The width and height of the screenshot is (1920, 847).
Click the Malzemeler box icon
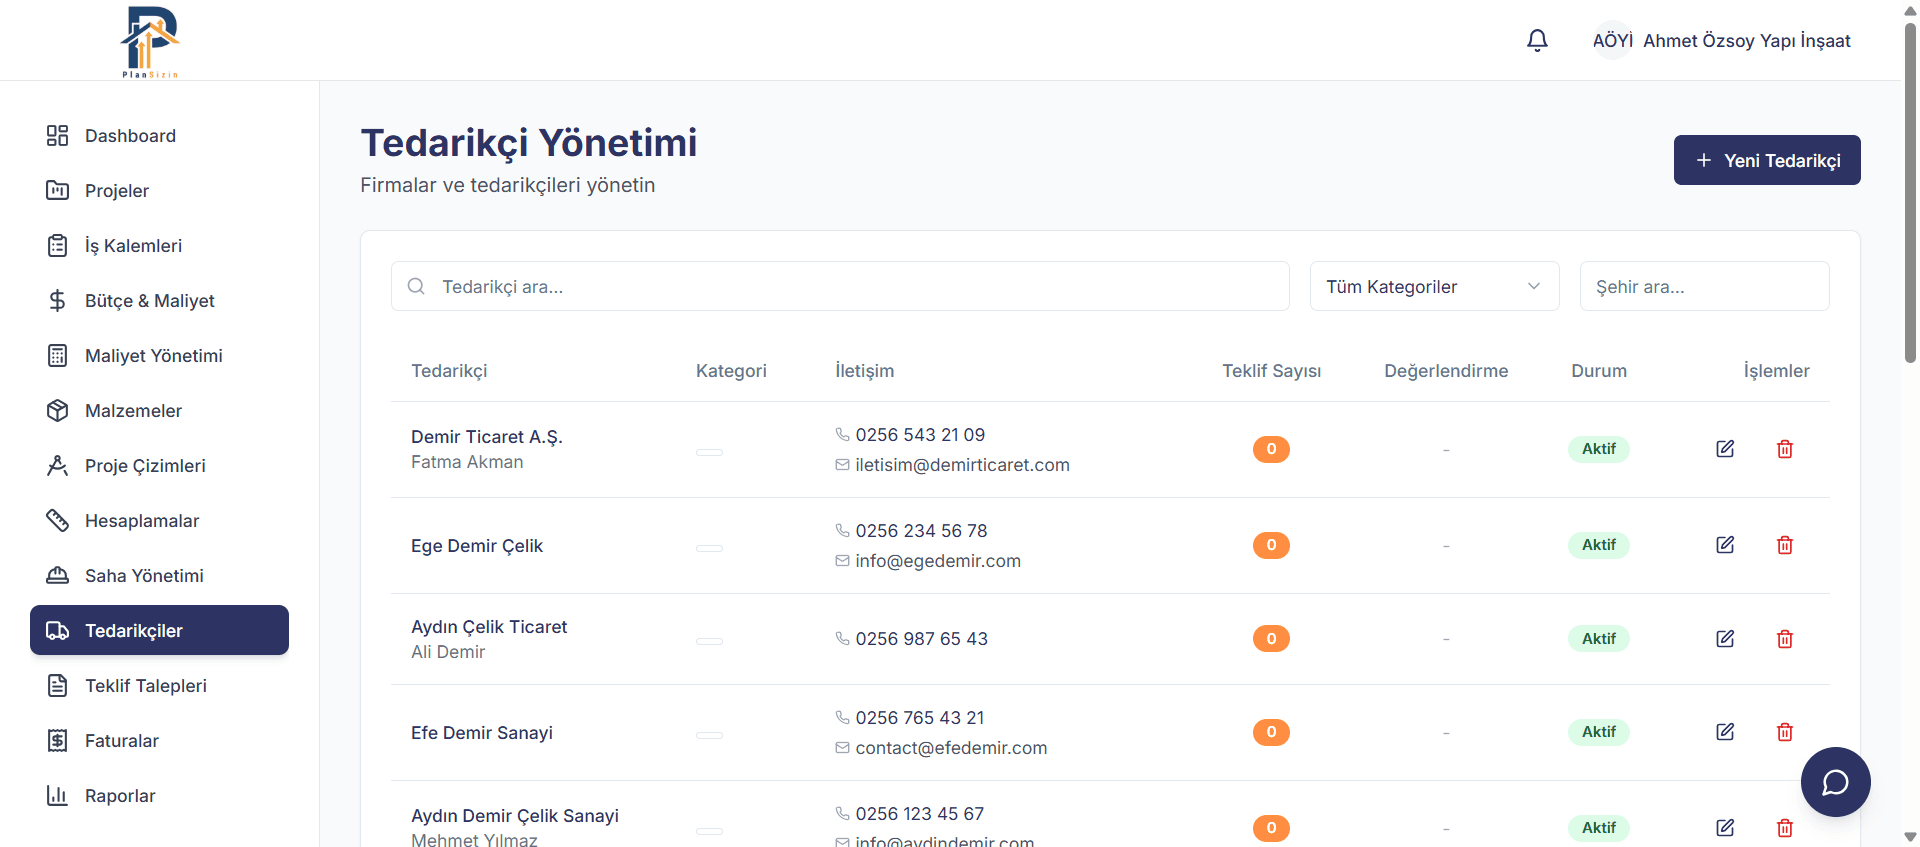[58, 411]
